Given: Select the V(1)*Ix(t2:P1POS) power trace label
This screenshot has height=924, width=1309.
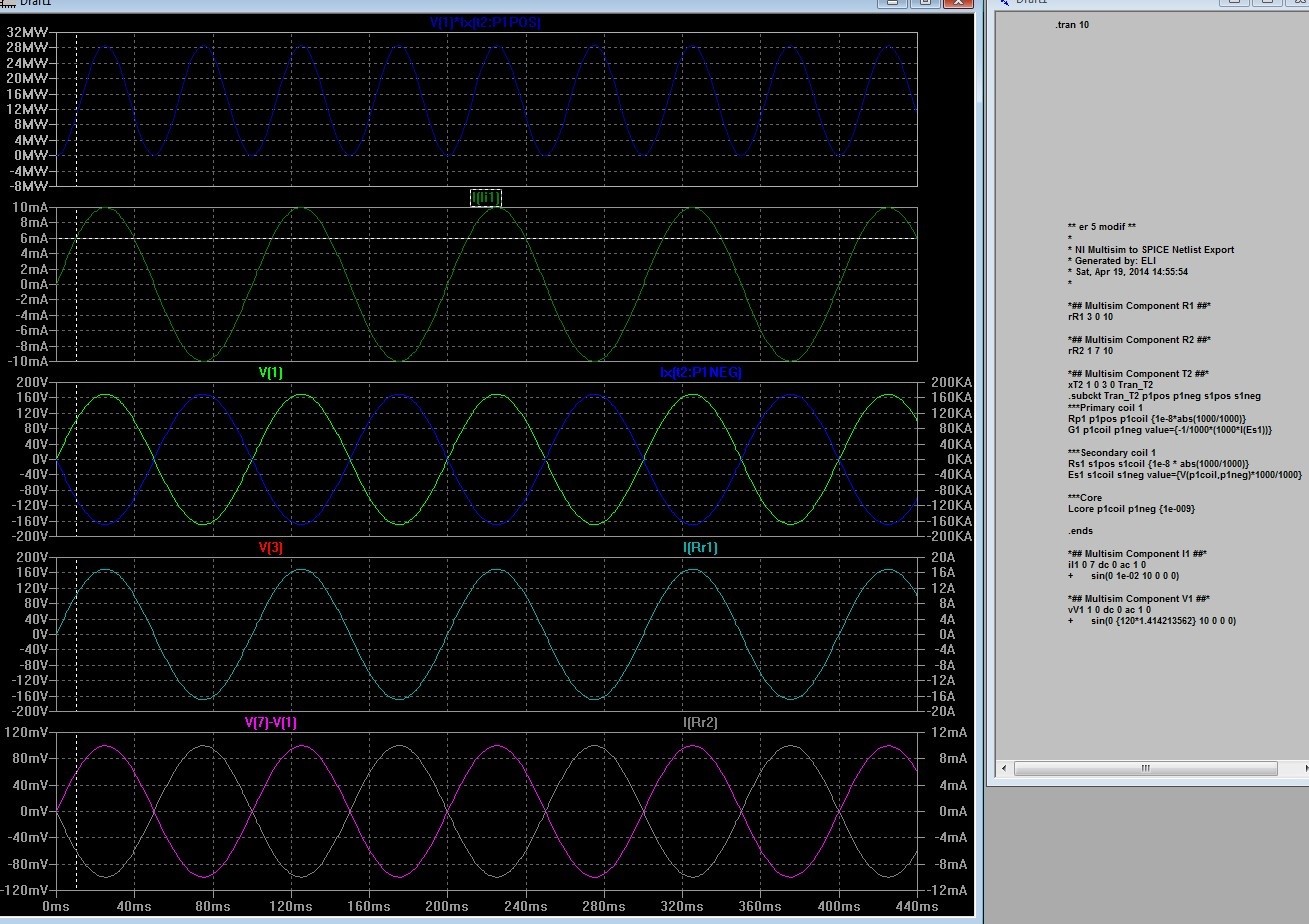Looking at the screenshot, I should pos(485,22).
